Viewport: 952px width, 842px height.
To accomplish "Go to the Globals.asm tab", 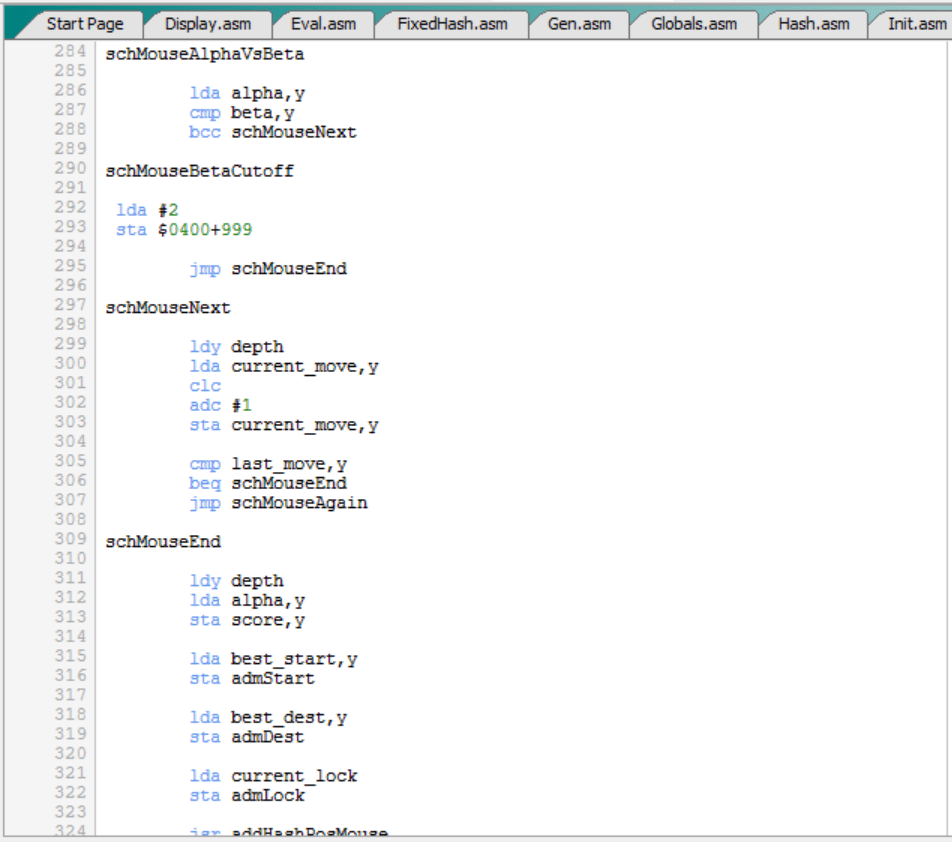I will click(x=693, y=24).
